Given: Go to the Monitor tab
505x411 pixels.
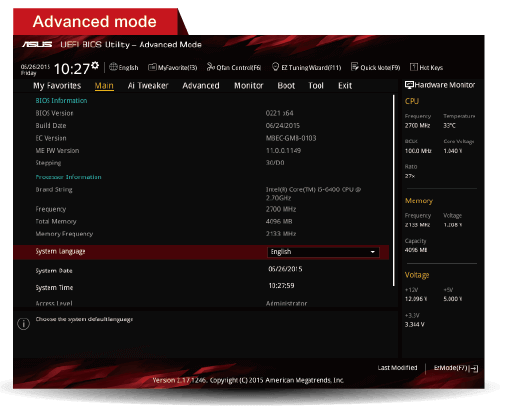Looking at the screenshot, I should pos(249,86).
